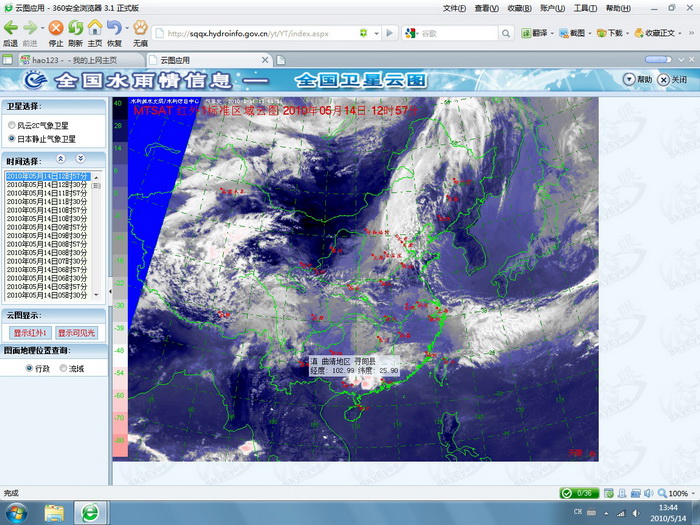Click the Close (关闭) icon in page header
700x525 pixels.
[x=663, y=79]
